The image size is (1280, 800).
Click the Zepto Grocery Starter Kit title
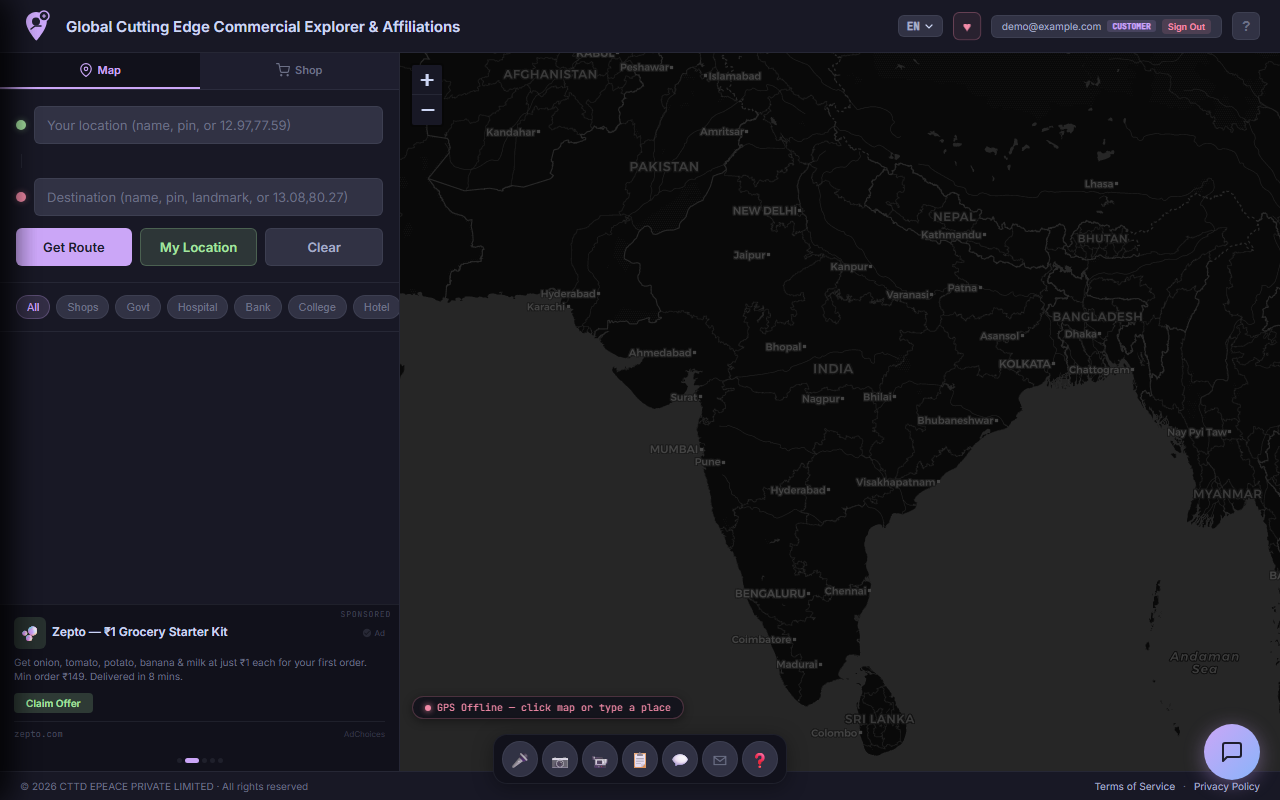click(x=140, y=632)
